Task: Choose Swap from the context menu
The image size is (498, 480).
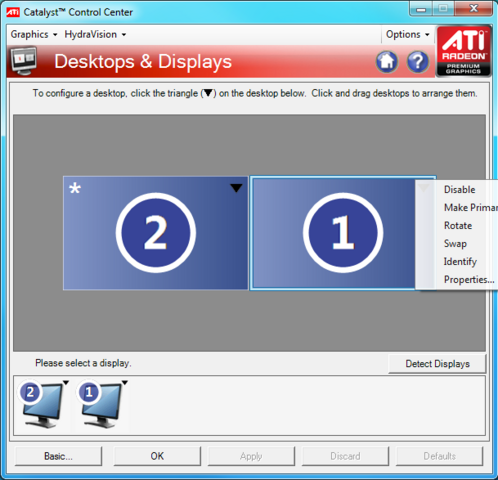Action: coord(455,244)
